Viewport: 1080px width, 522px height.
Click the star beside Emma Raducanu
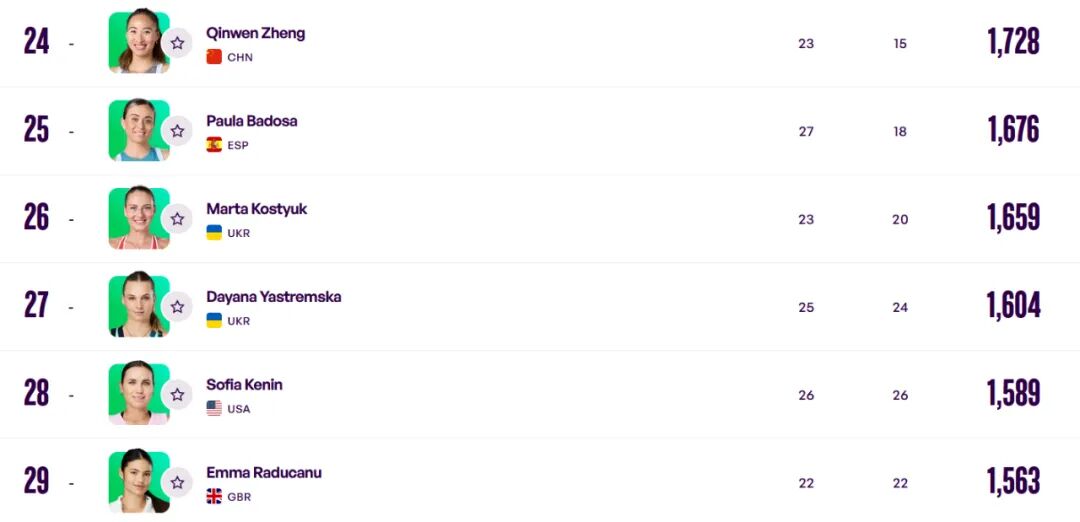pyautogui.click(x=177, y=483)
